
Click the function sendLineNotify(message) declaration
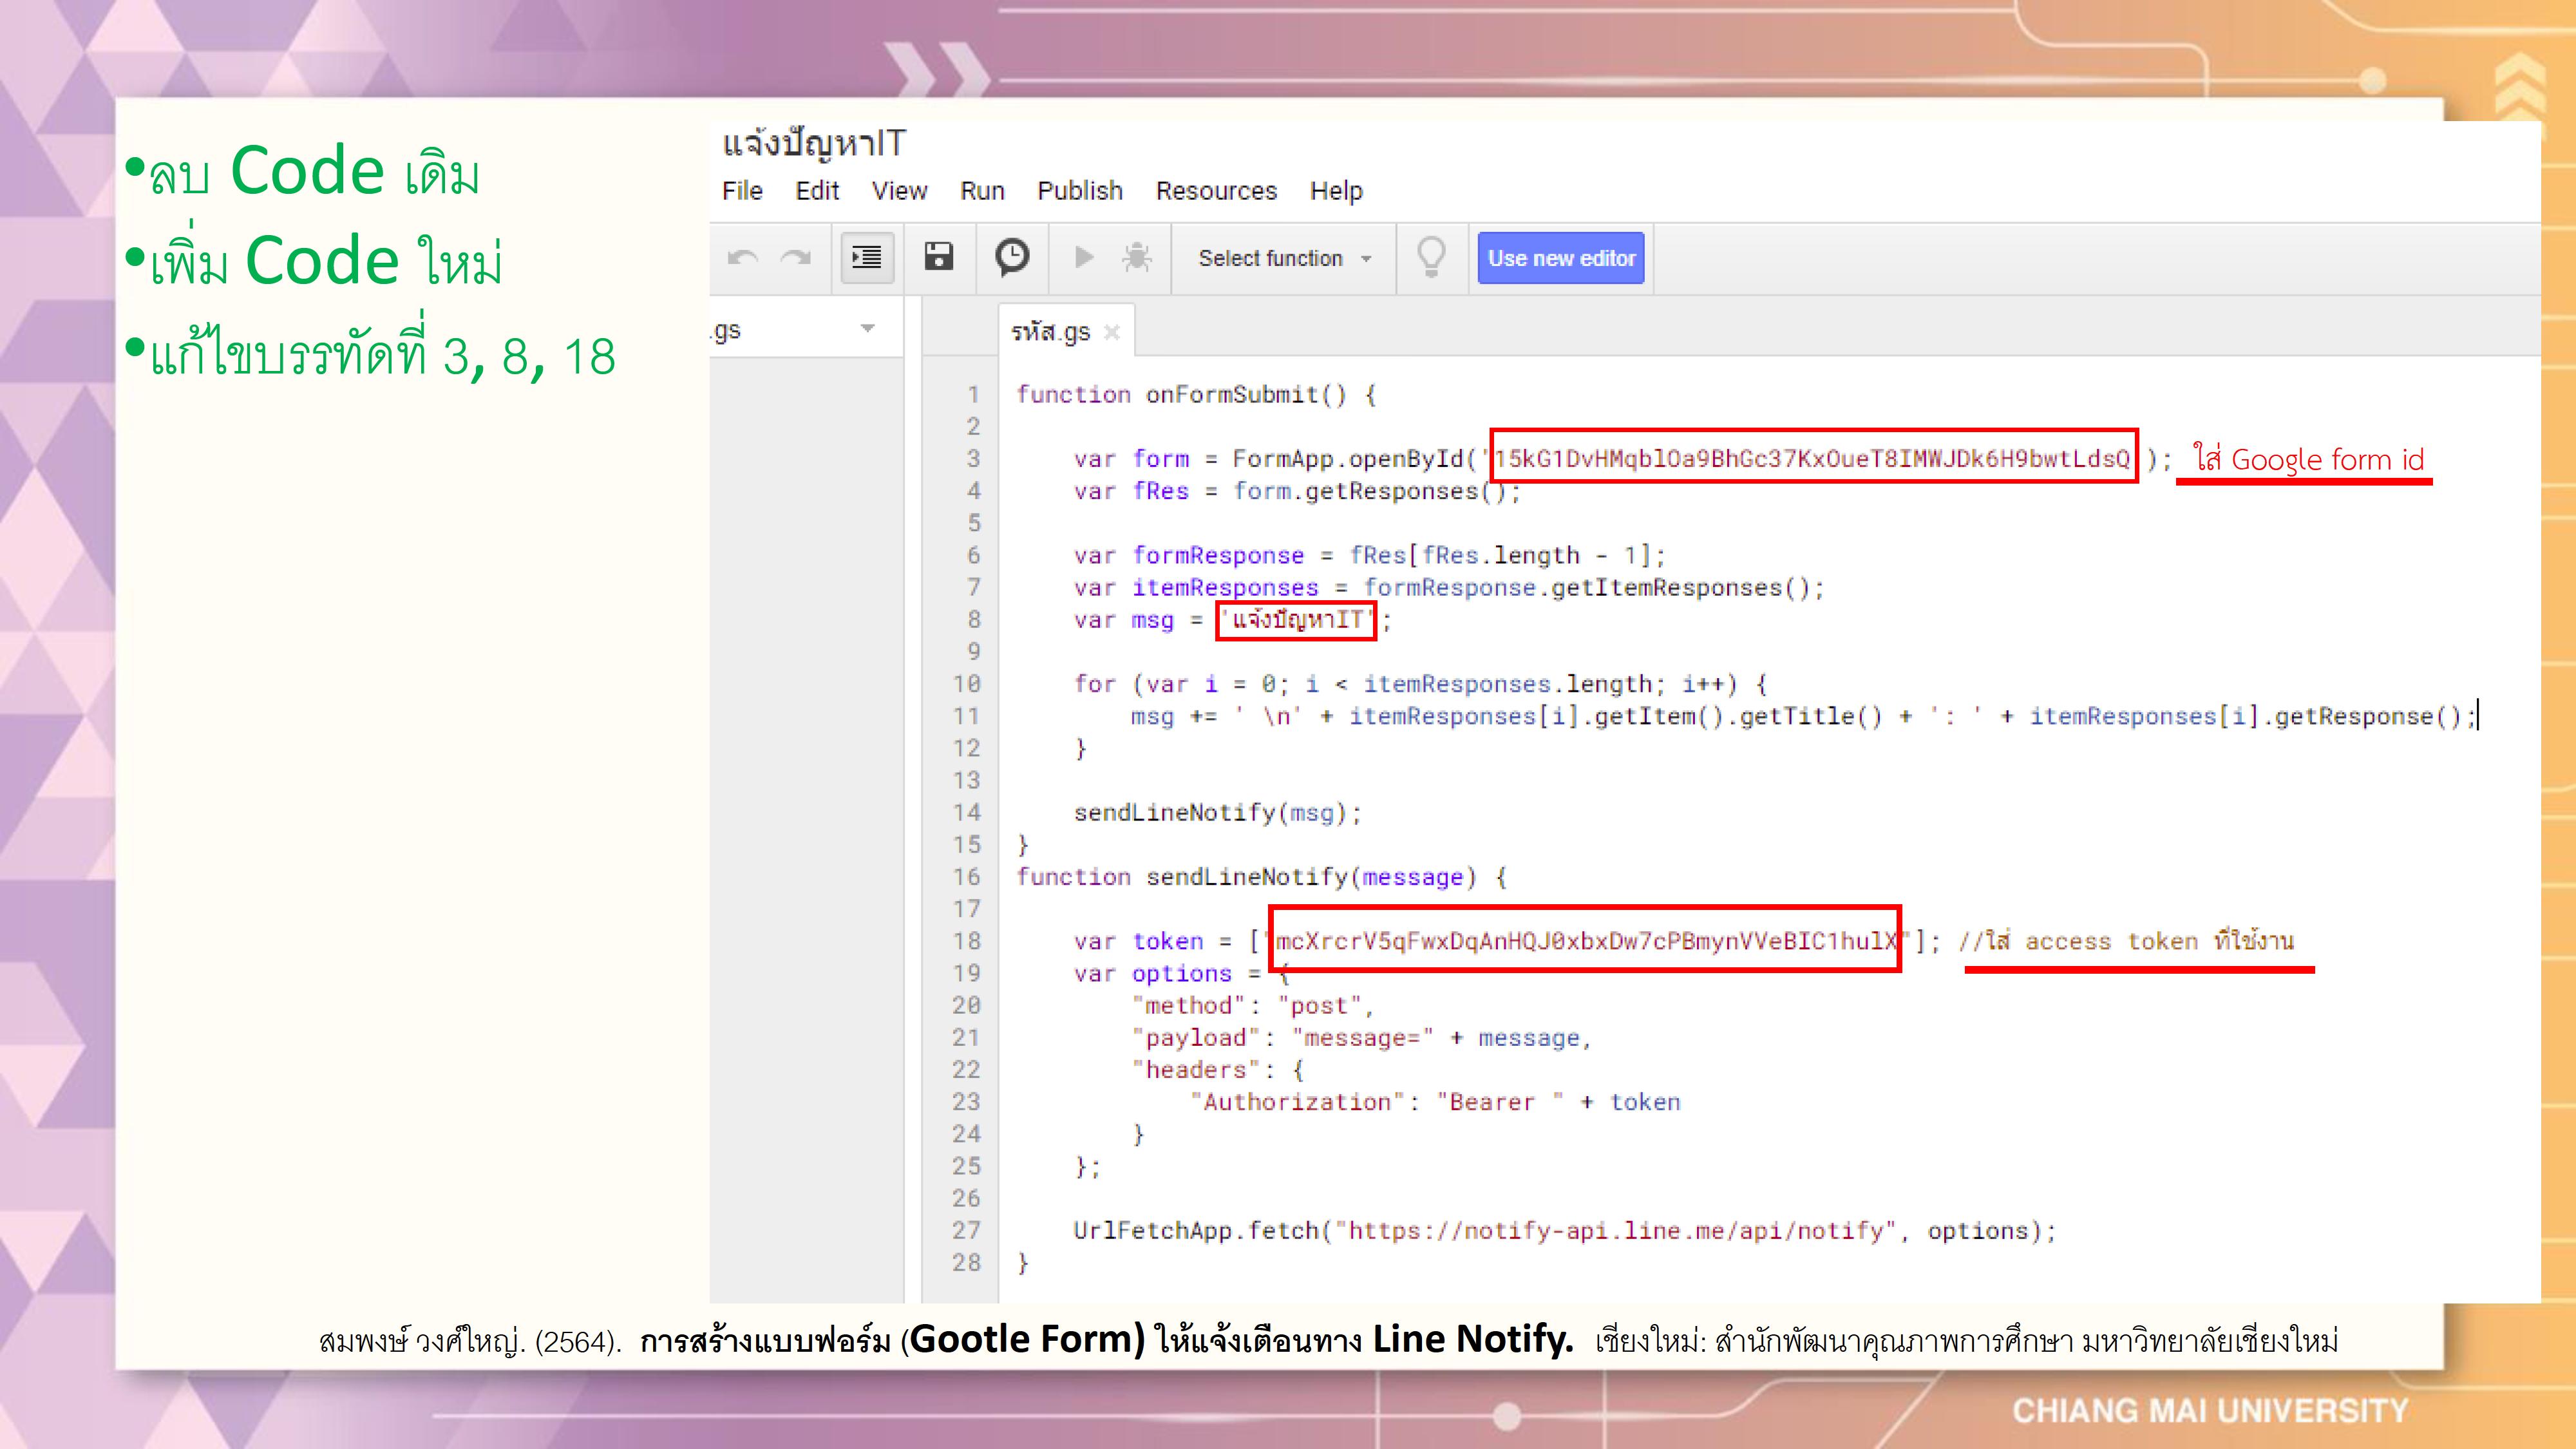pos(1262,877)
